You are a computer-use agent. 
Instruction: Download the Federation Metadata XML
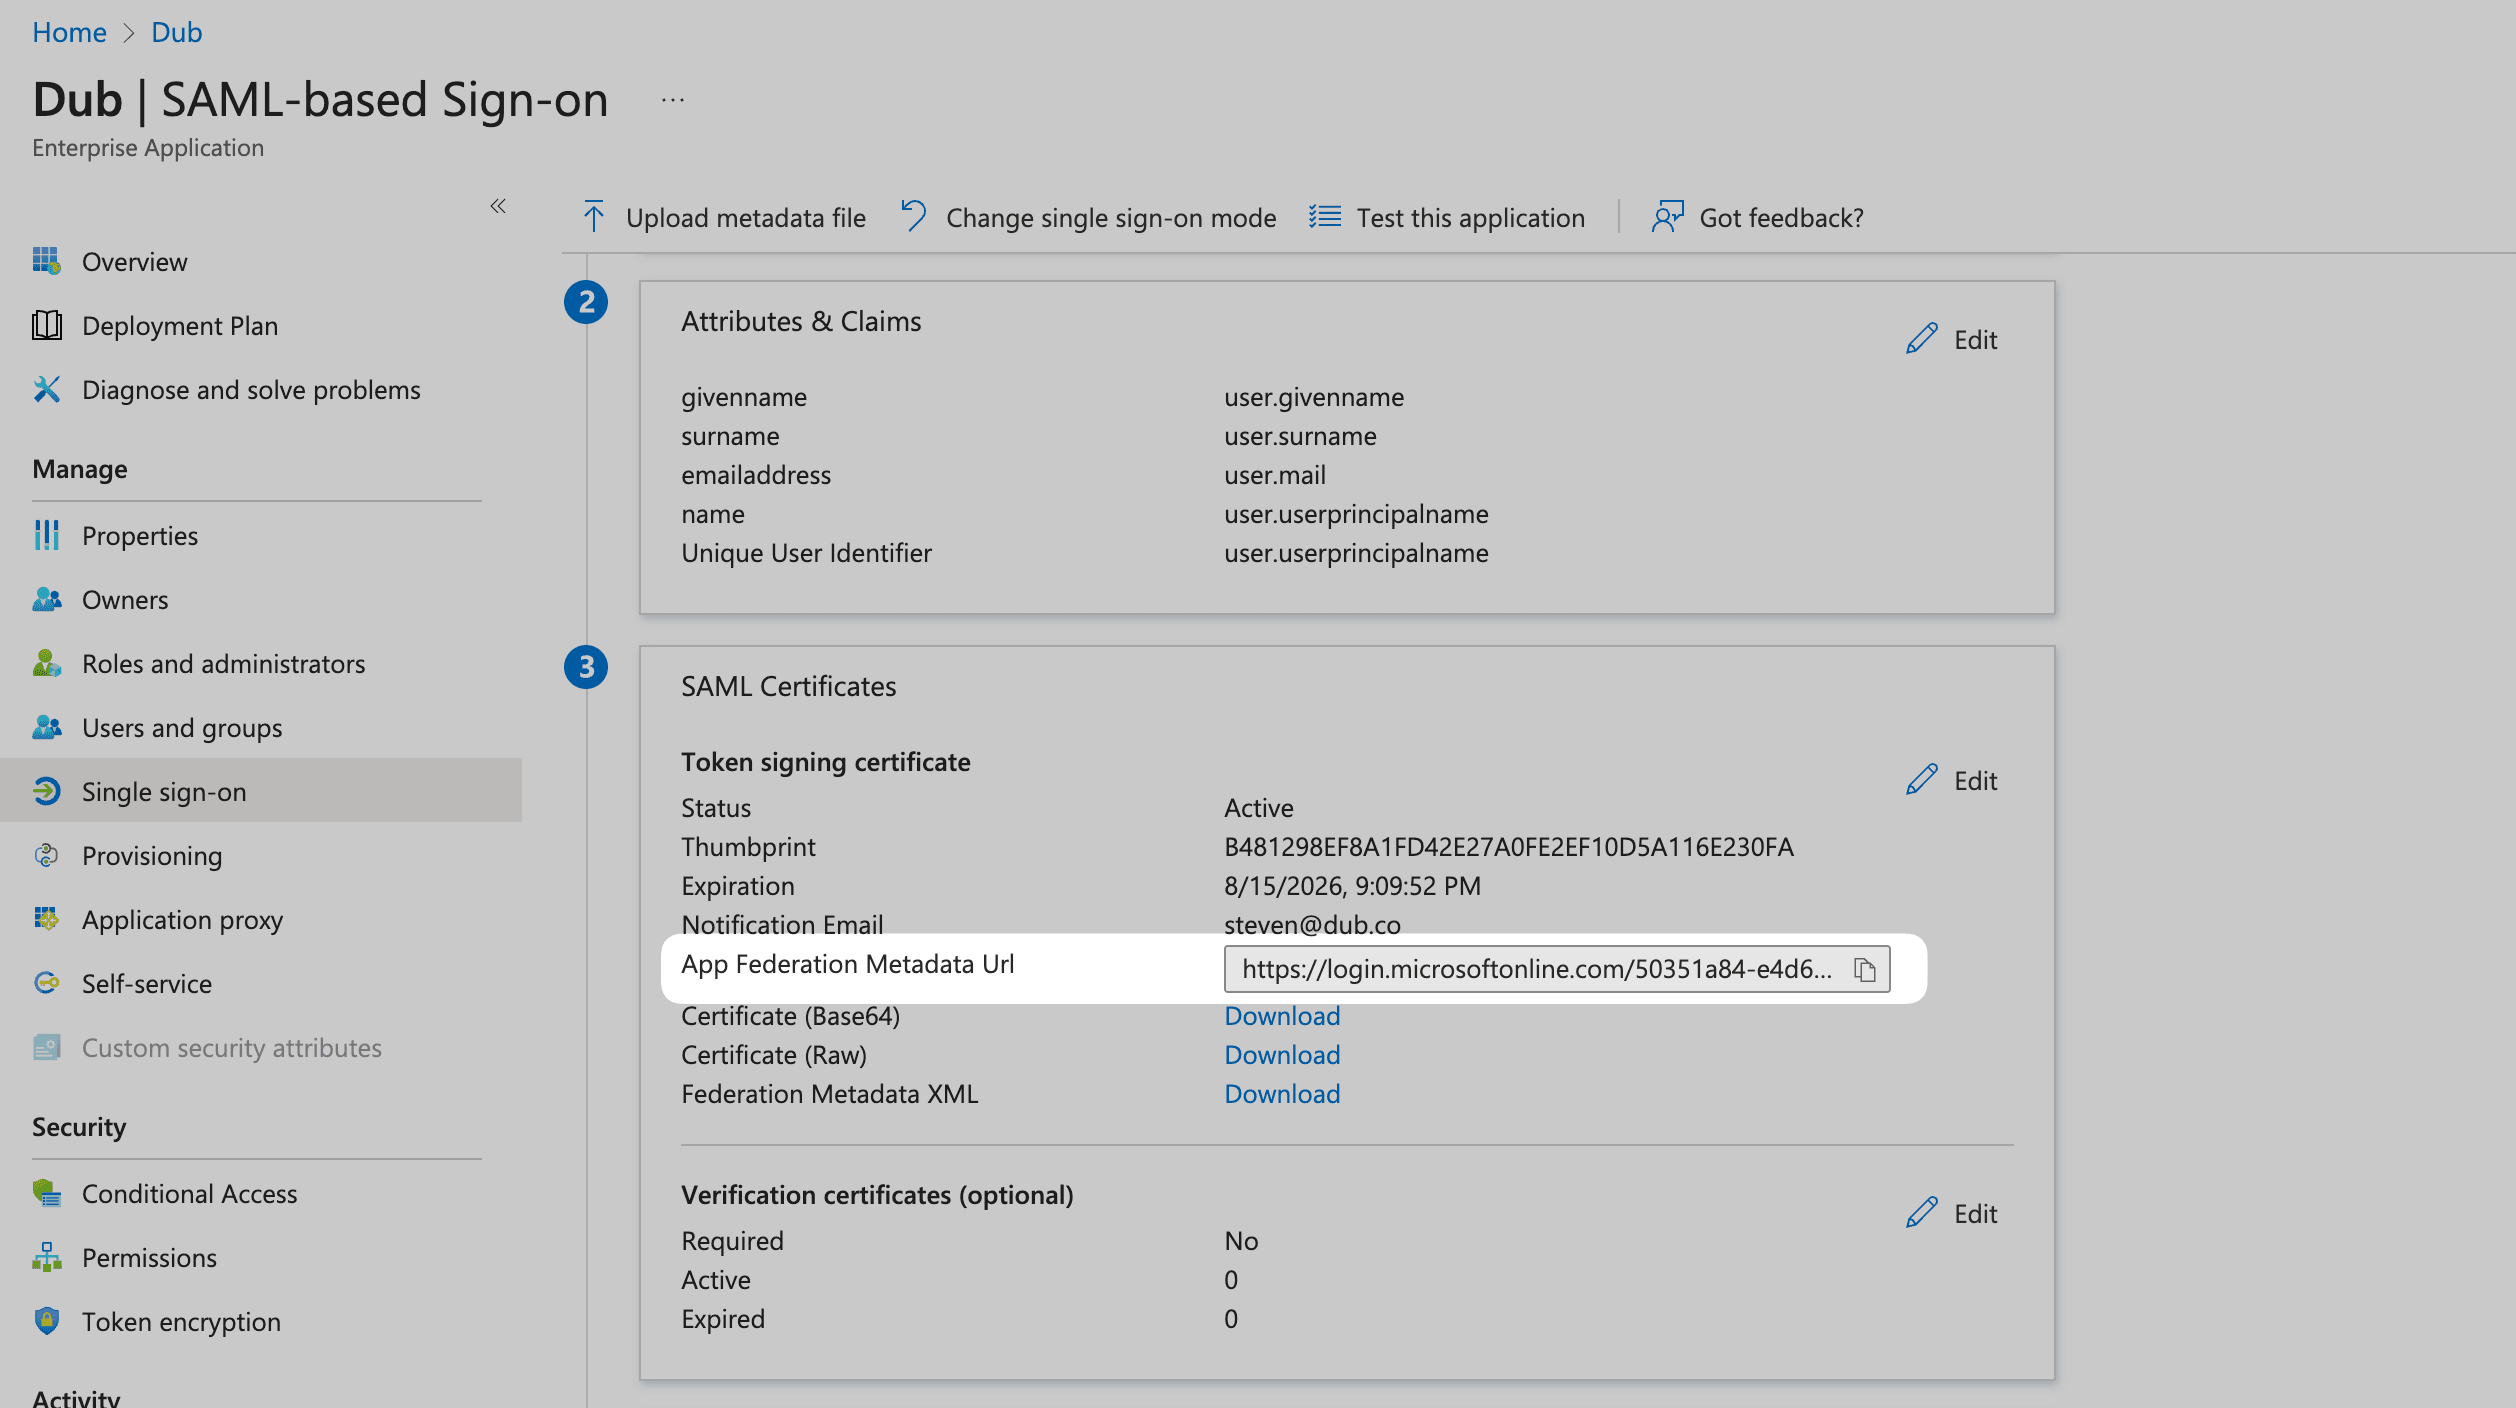[1281, 1093]
